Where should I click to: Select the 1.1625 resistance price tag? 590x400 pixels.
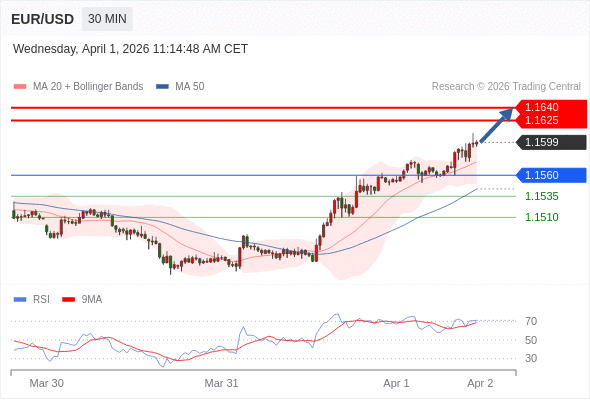[550, 121]
